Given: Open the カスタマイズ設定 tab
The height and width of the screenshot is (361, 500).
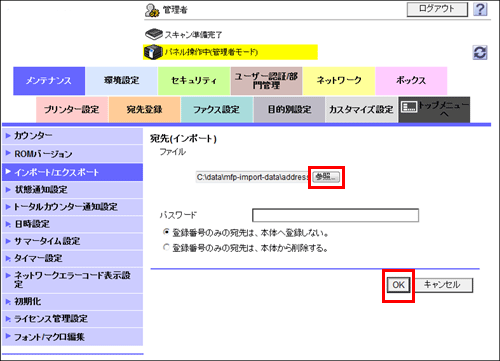Looking at the screenshot, I should [x=361, y=109].
